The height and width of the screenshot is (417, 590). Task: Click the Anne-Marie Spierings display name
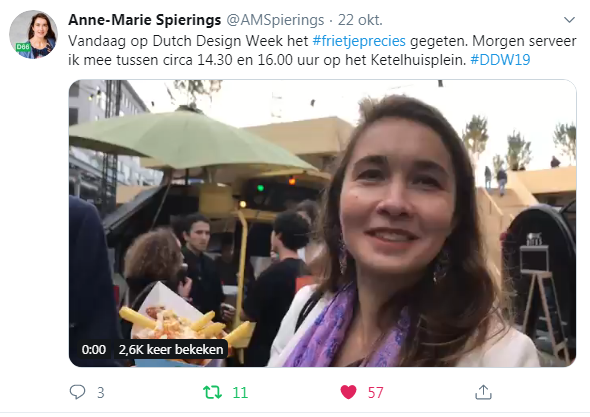point(144,20)
